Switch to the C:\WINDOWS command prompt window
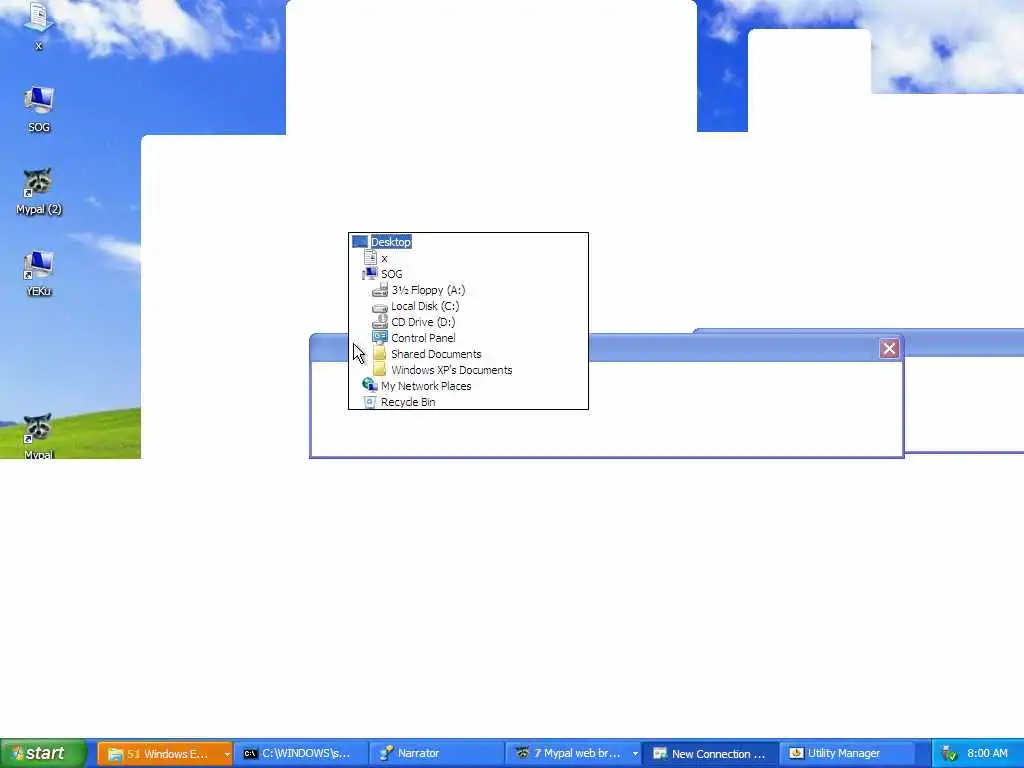The image size is (1024, 768). point(301,754)
